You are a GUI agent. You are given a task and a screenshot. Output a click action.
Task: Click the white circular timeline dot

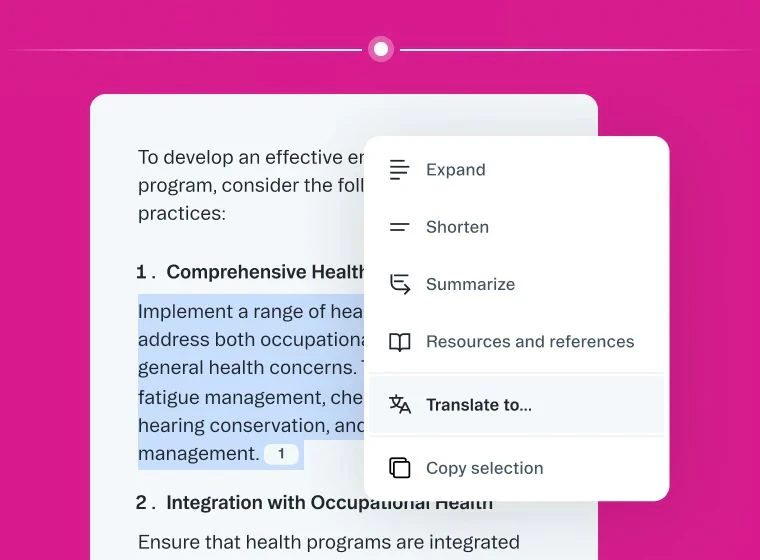381,49
